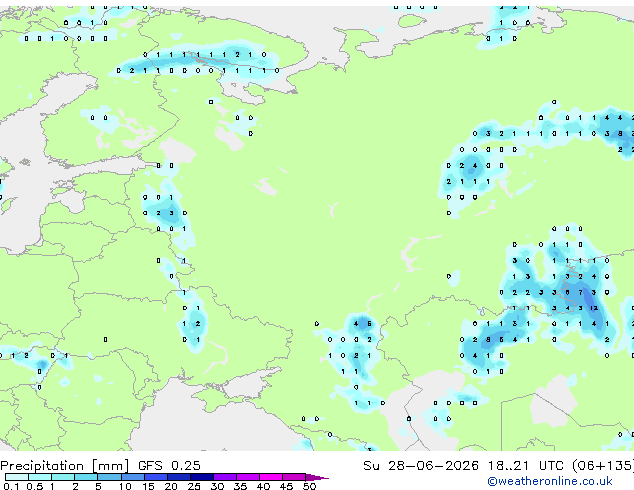Pick the 15–20 mm legend color swatch
The image size is (634, 490).
coord(155,477)
